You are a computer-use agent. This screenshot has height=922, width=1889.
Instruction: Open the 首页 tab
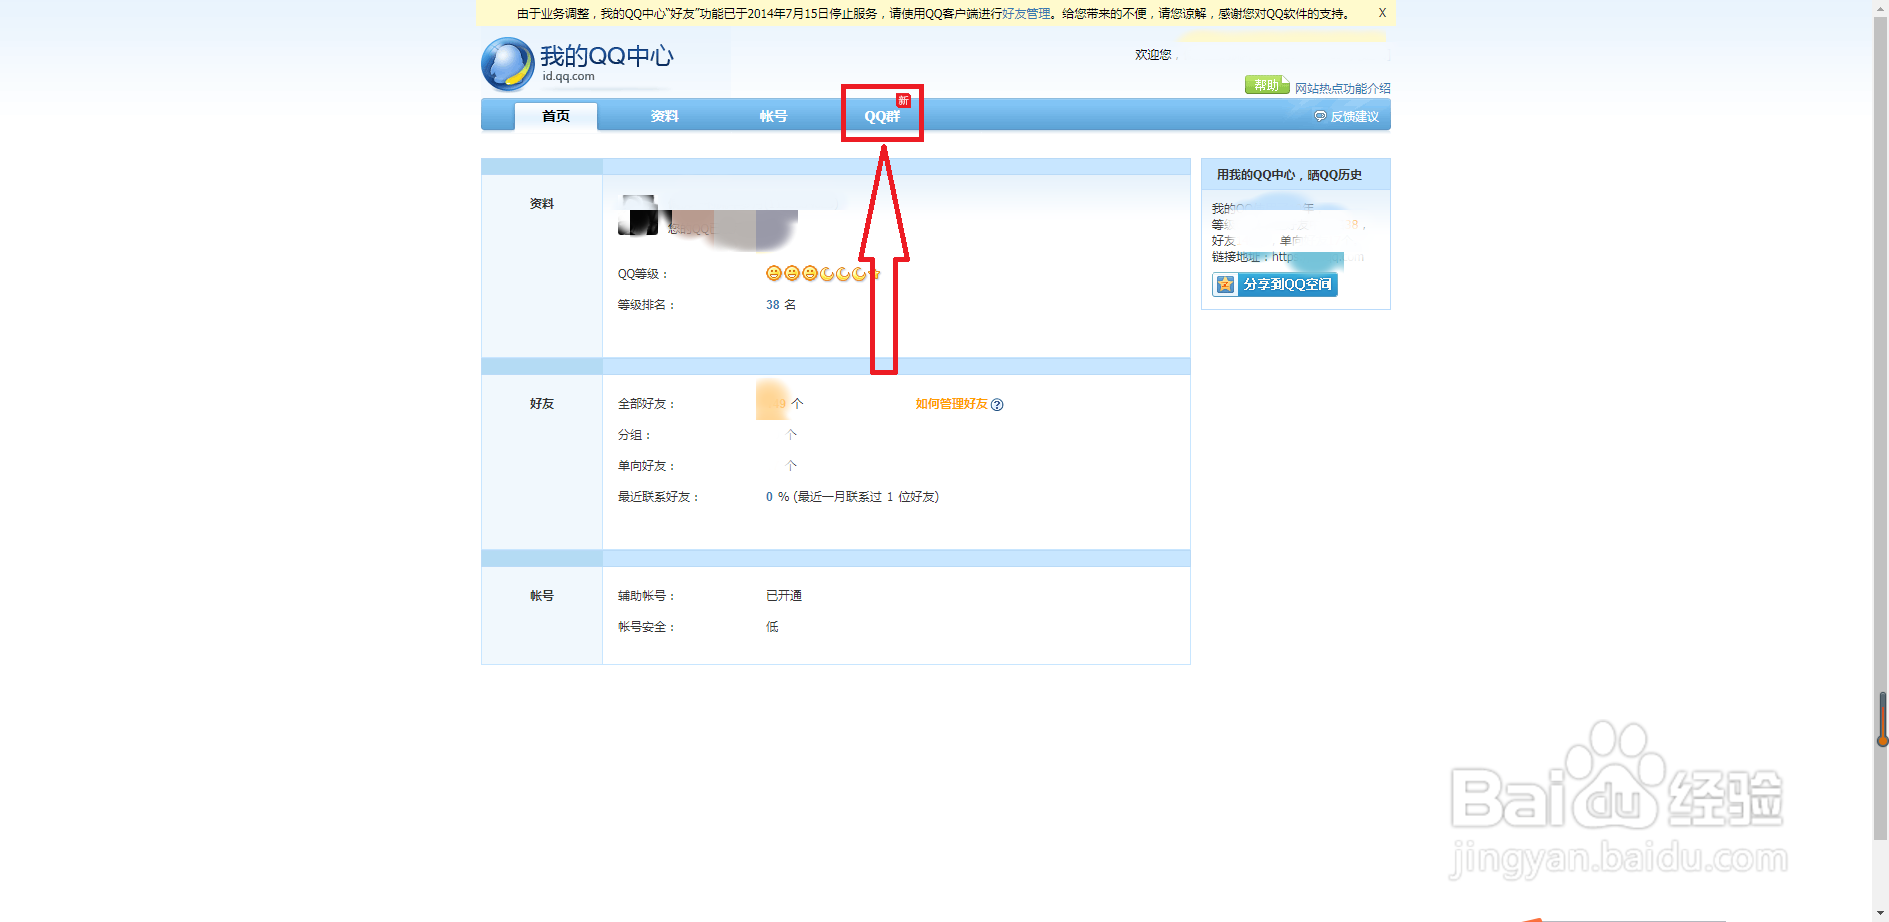tap(556, 116)
